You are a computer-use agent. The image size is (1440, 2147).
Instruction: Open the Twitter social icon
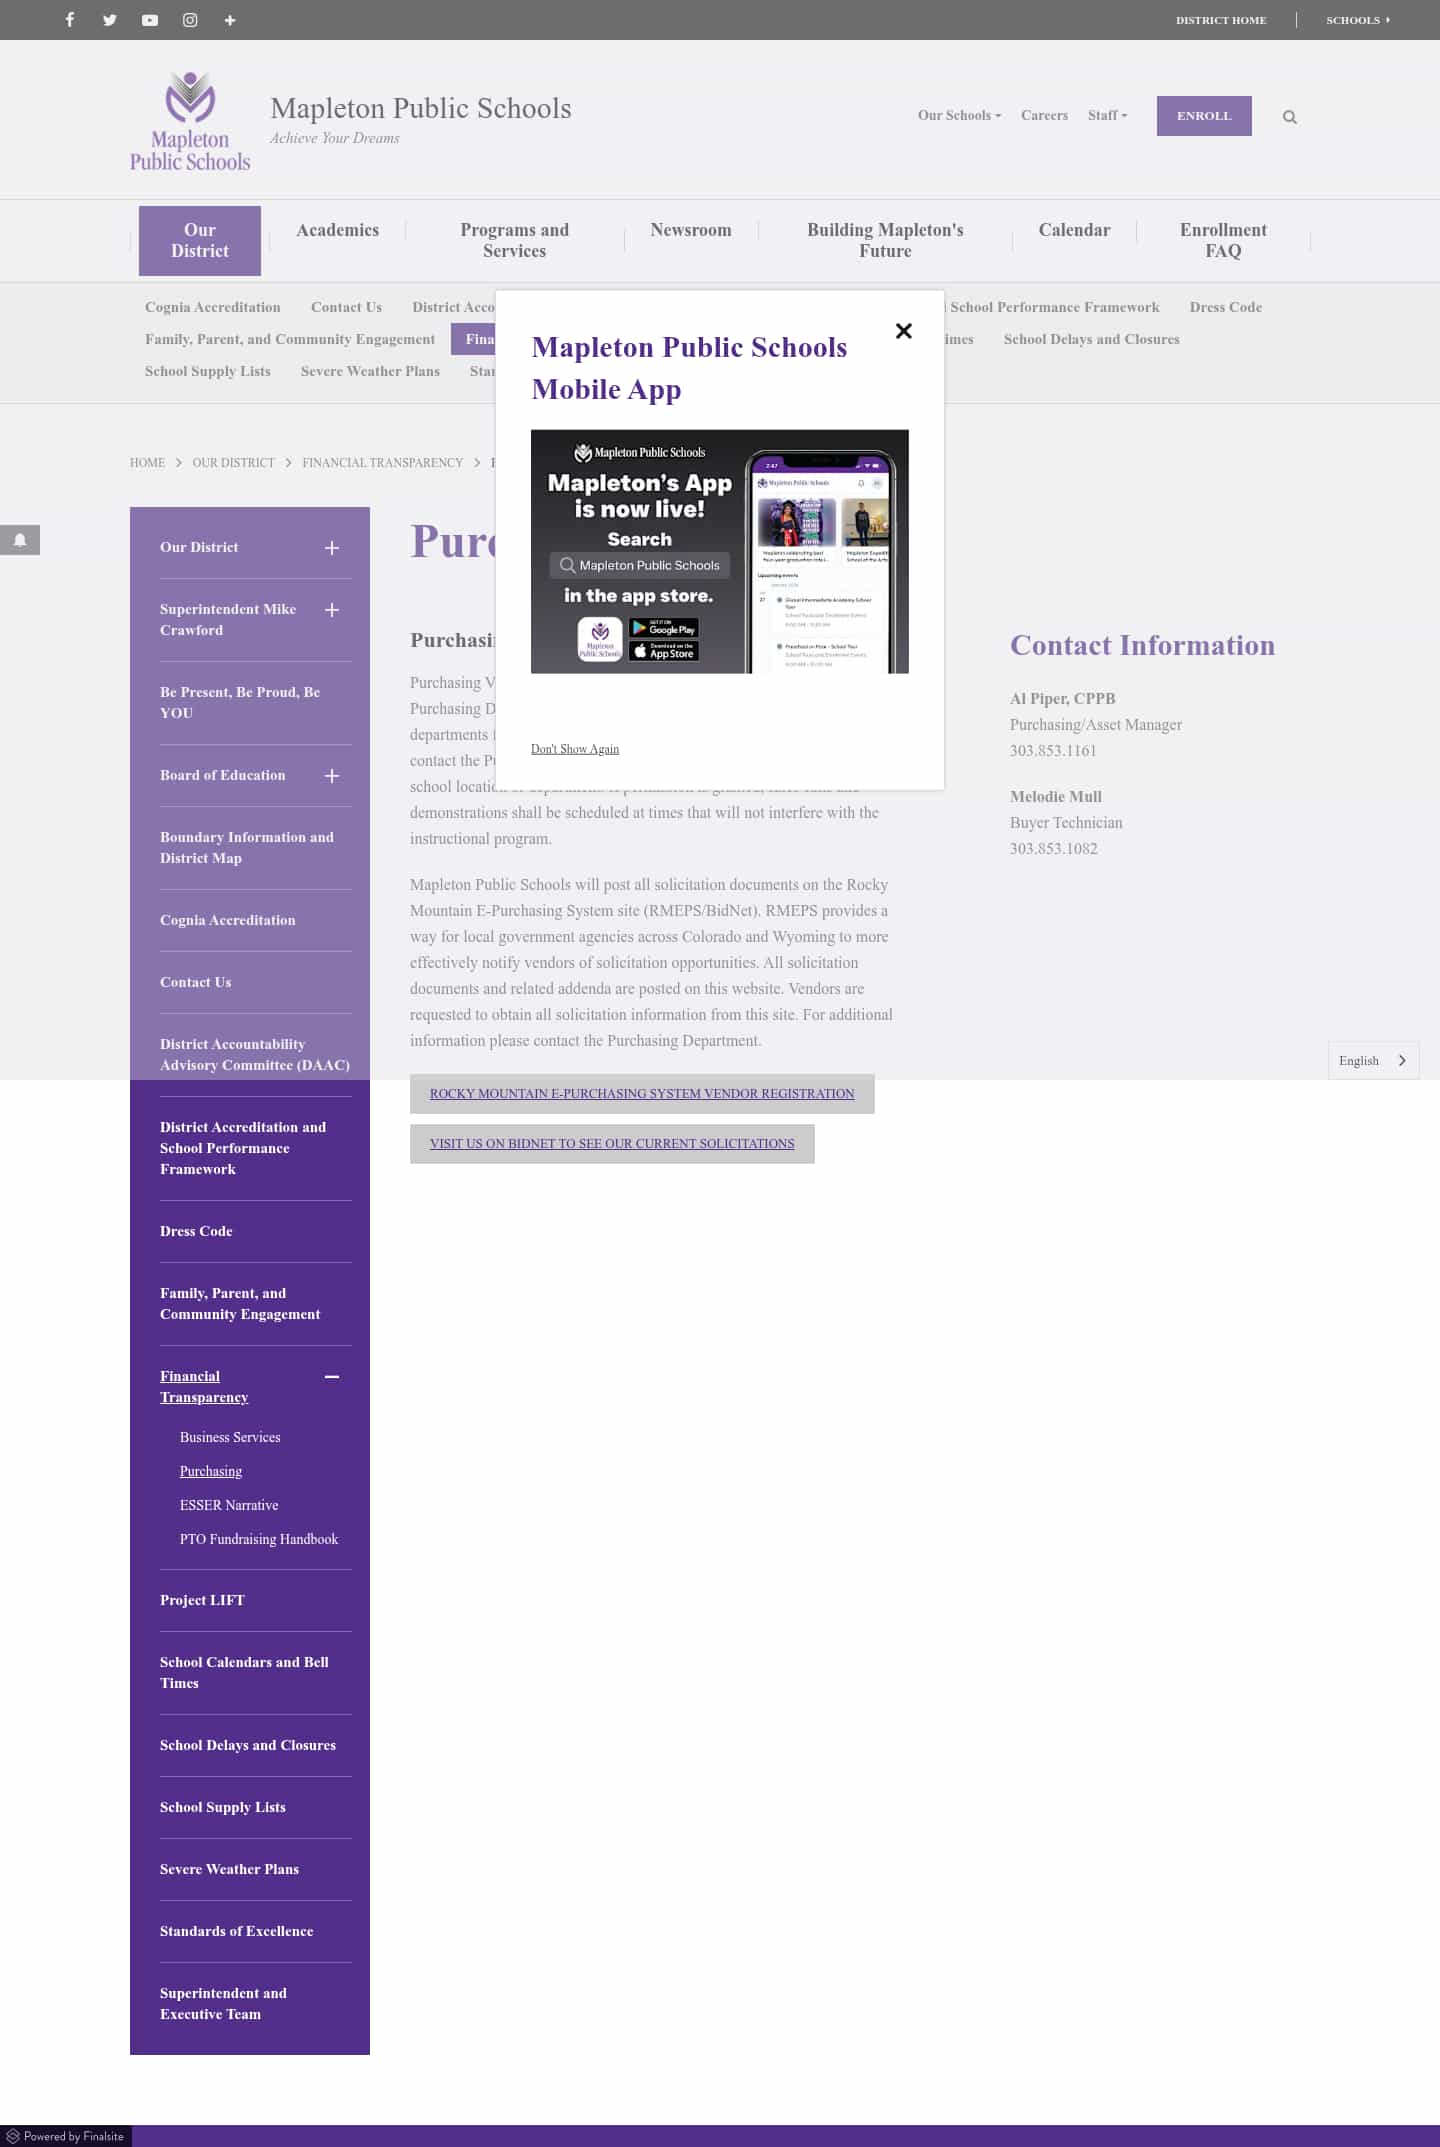[110, 20]
